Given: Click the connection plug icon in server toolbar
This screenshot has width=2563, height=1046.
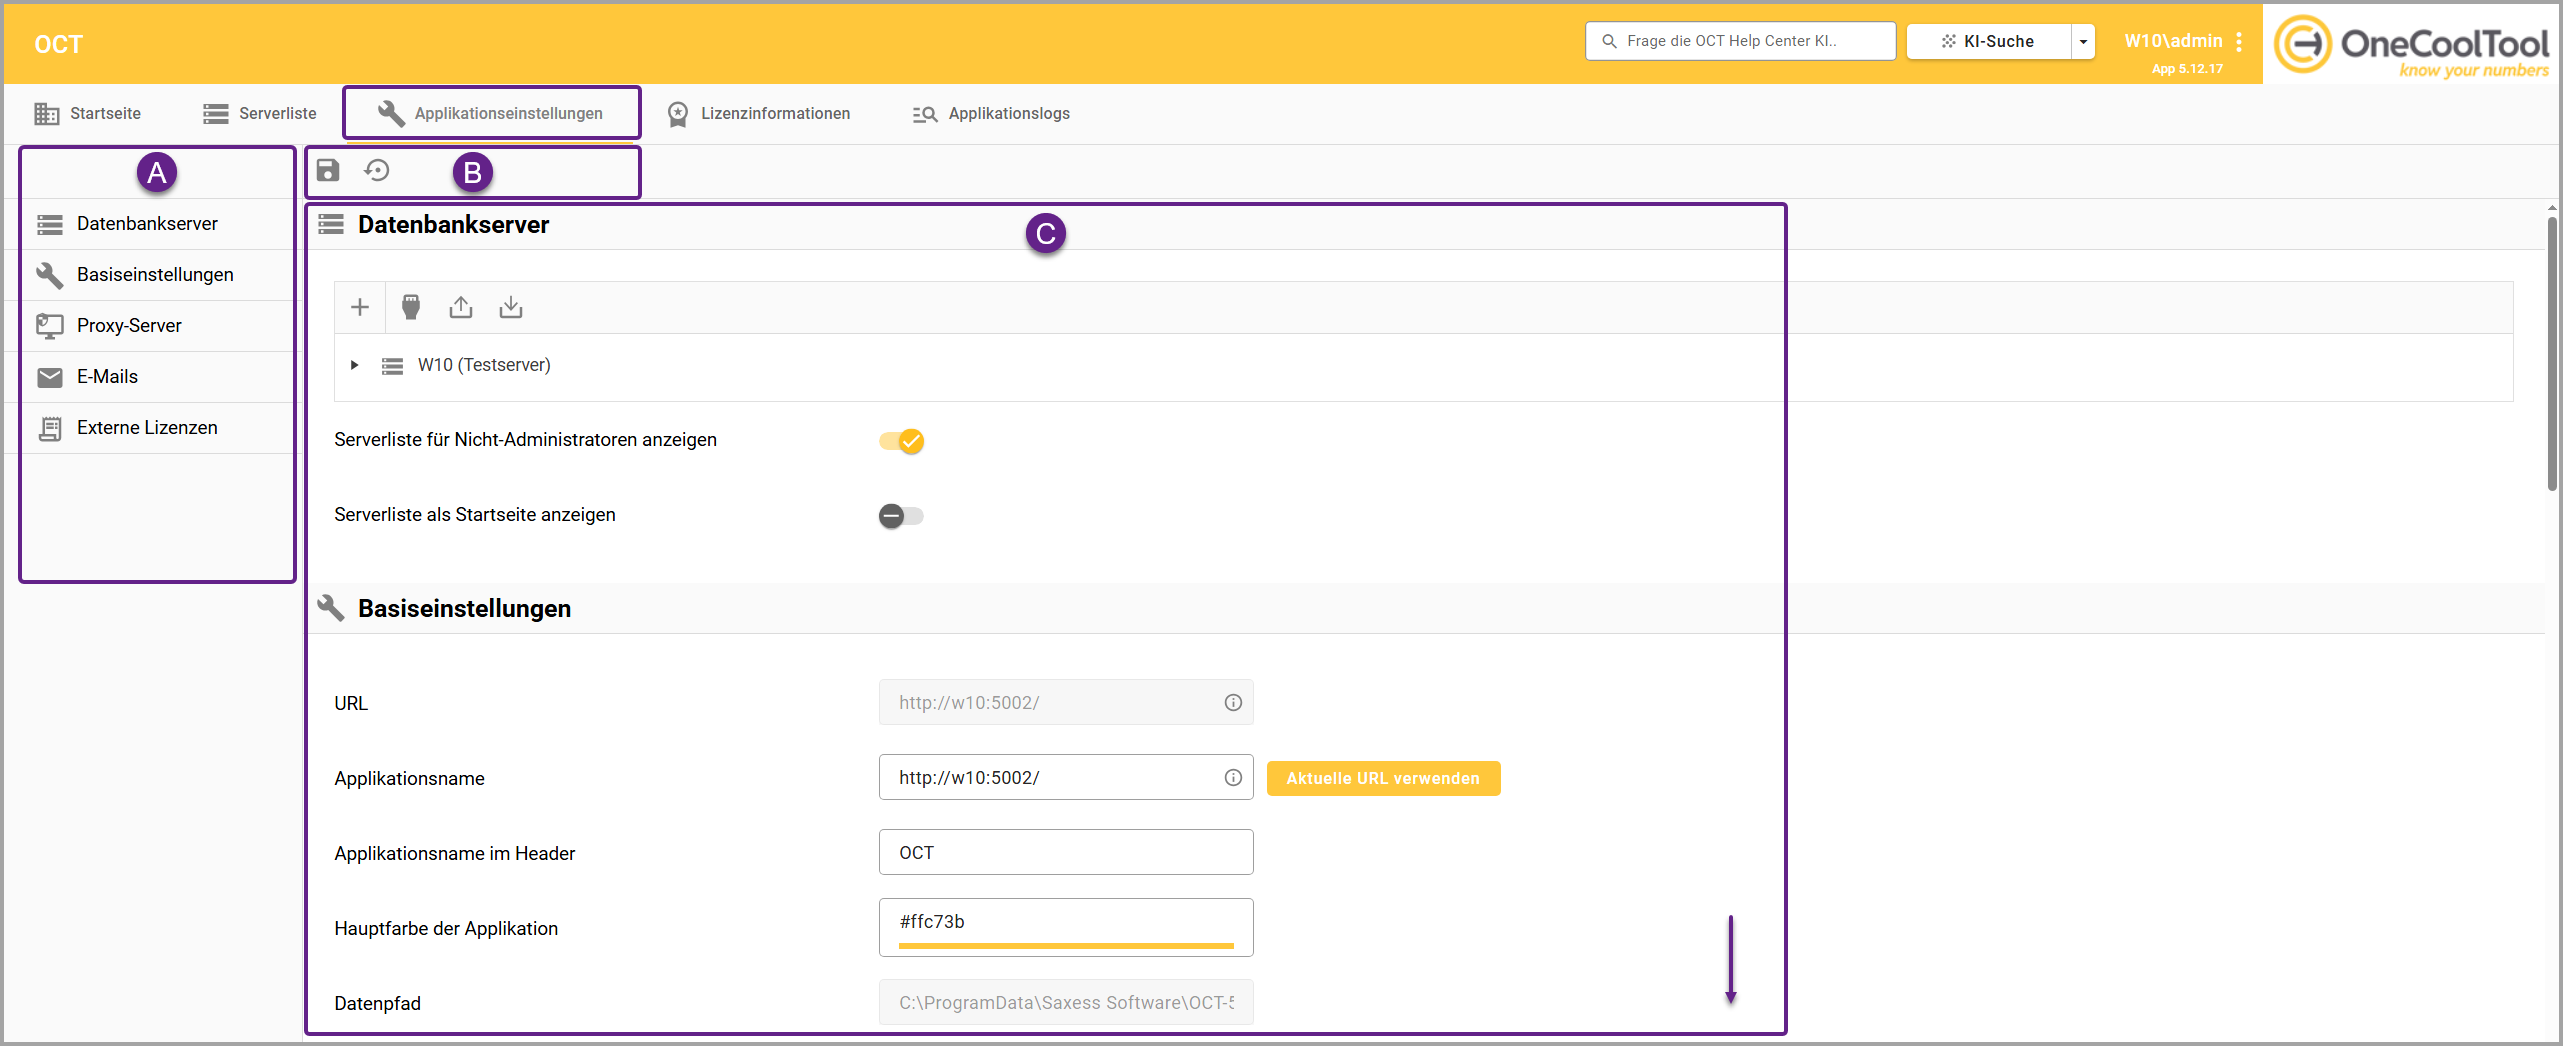Looking at the screenshot, I should coord(410,307).
